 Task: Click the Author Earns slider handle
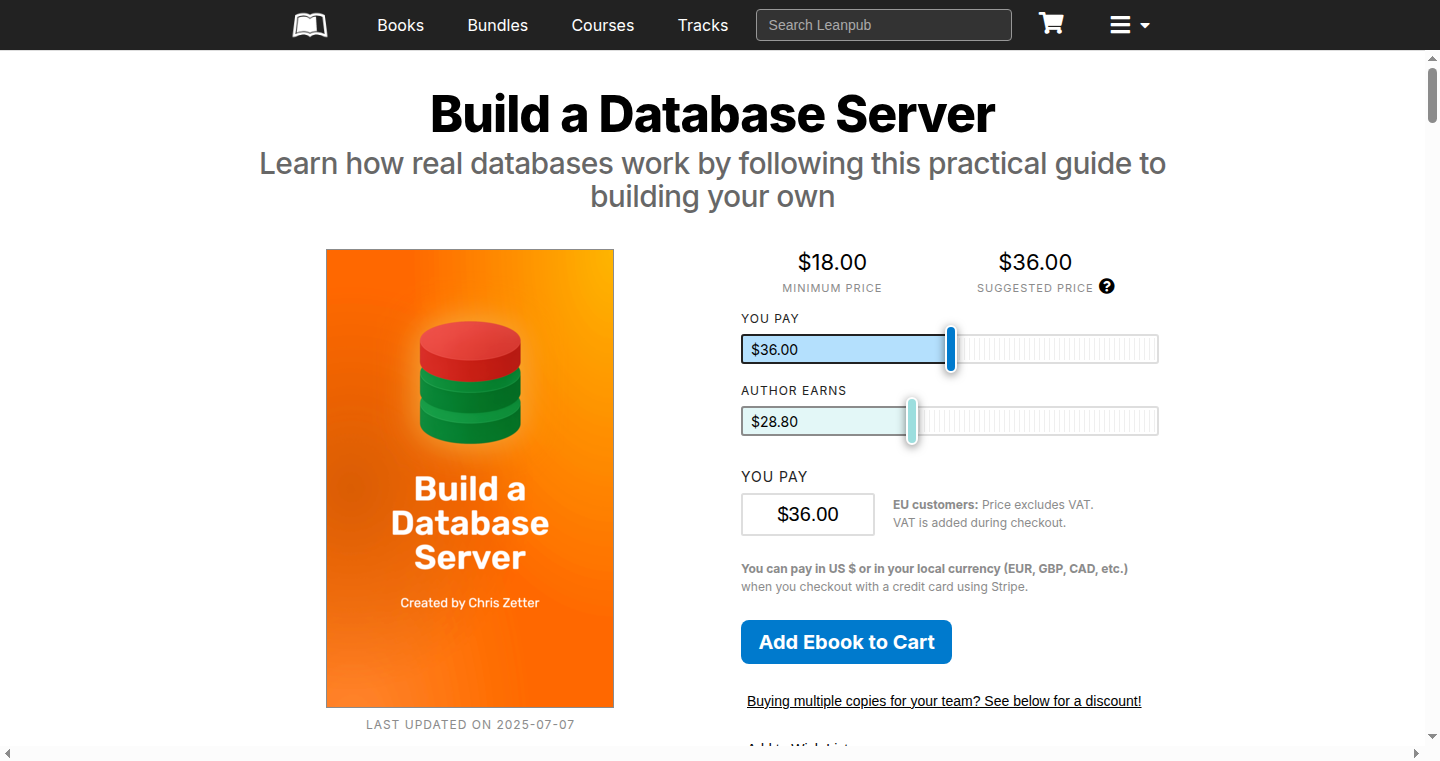912,421
